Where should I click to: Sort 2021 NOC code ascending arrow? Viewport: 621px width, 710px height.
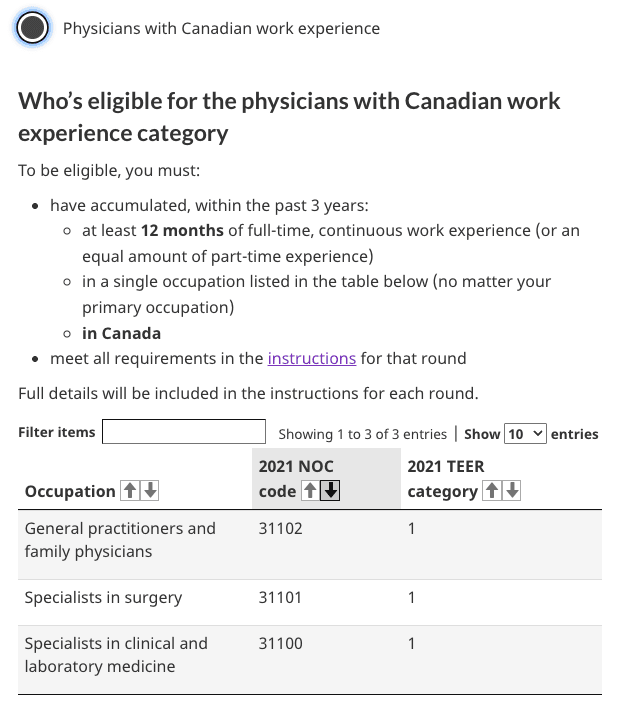[310, 491]
